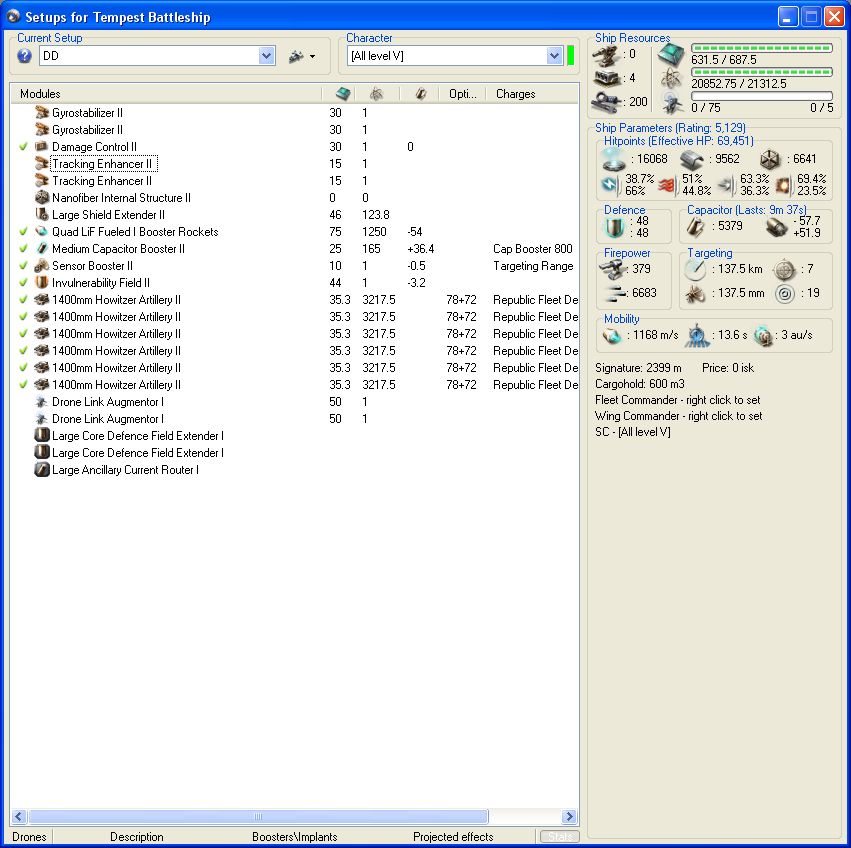Select the Large Shield Extender II row
The width and height of the screenshot is (851, 848).
[295, 215]
